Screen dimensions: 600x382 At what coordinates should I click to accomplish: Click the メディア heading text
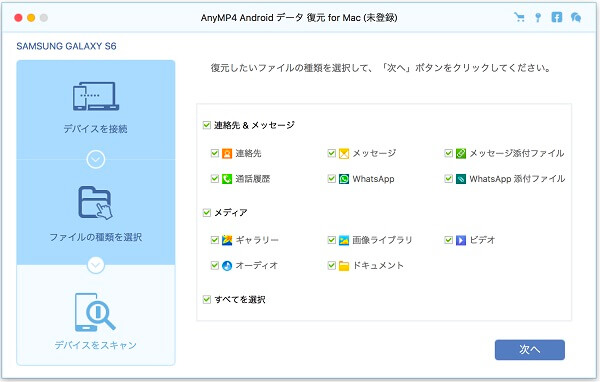[230, 212]
